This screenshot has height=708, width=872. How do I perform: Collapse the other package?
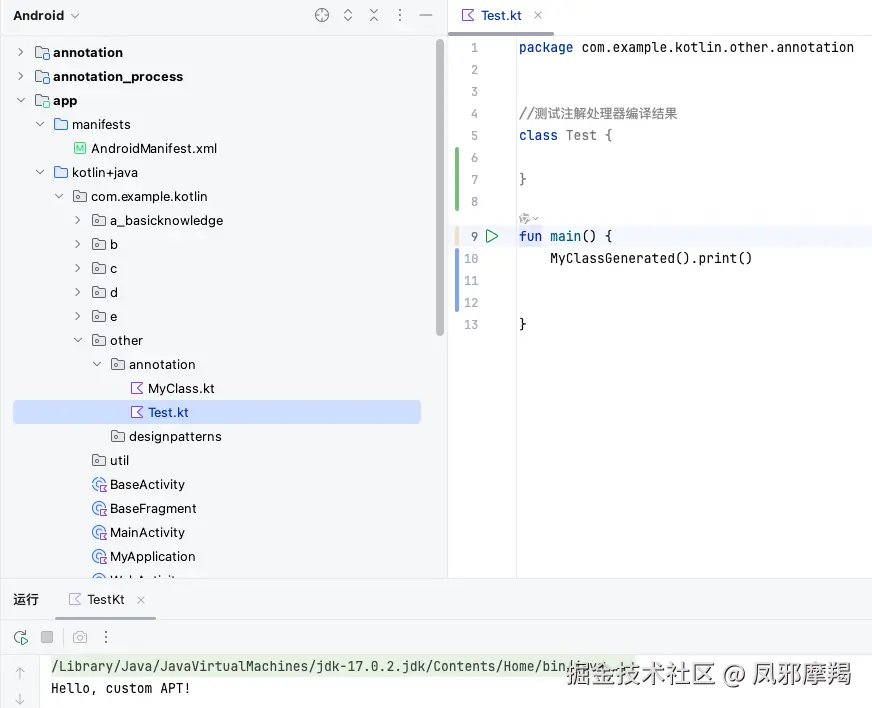(x=78, y=340)
